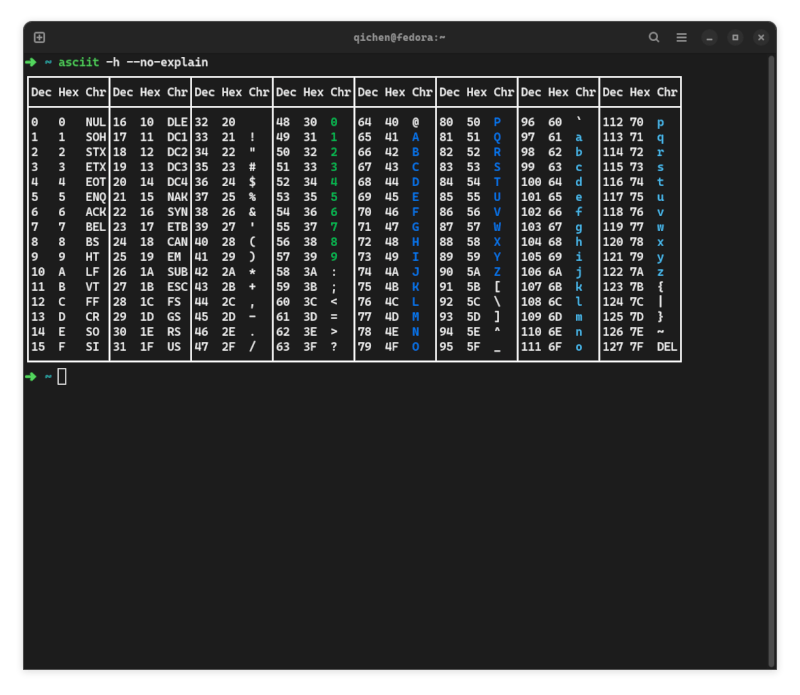Select the 'SOH' character entry
The width and height of the screenshot is (800, 695).
click(95, 137)
